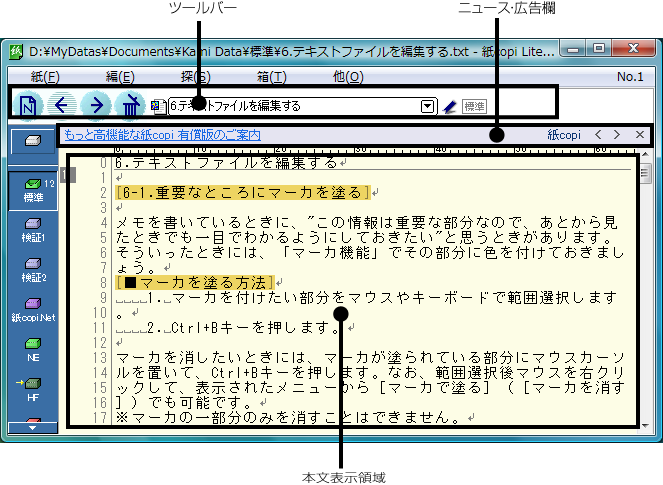663x485 pixels.
Task: Go back with the left arrow button
Action: (63, 104)
